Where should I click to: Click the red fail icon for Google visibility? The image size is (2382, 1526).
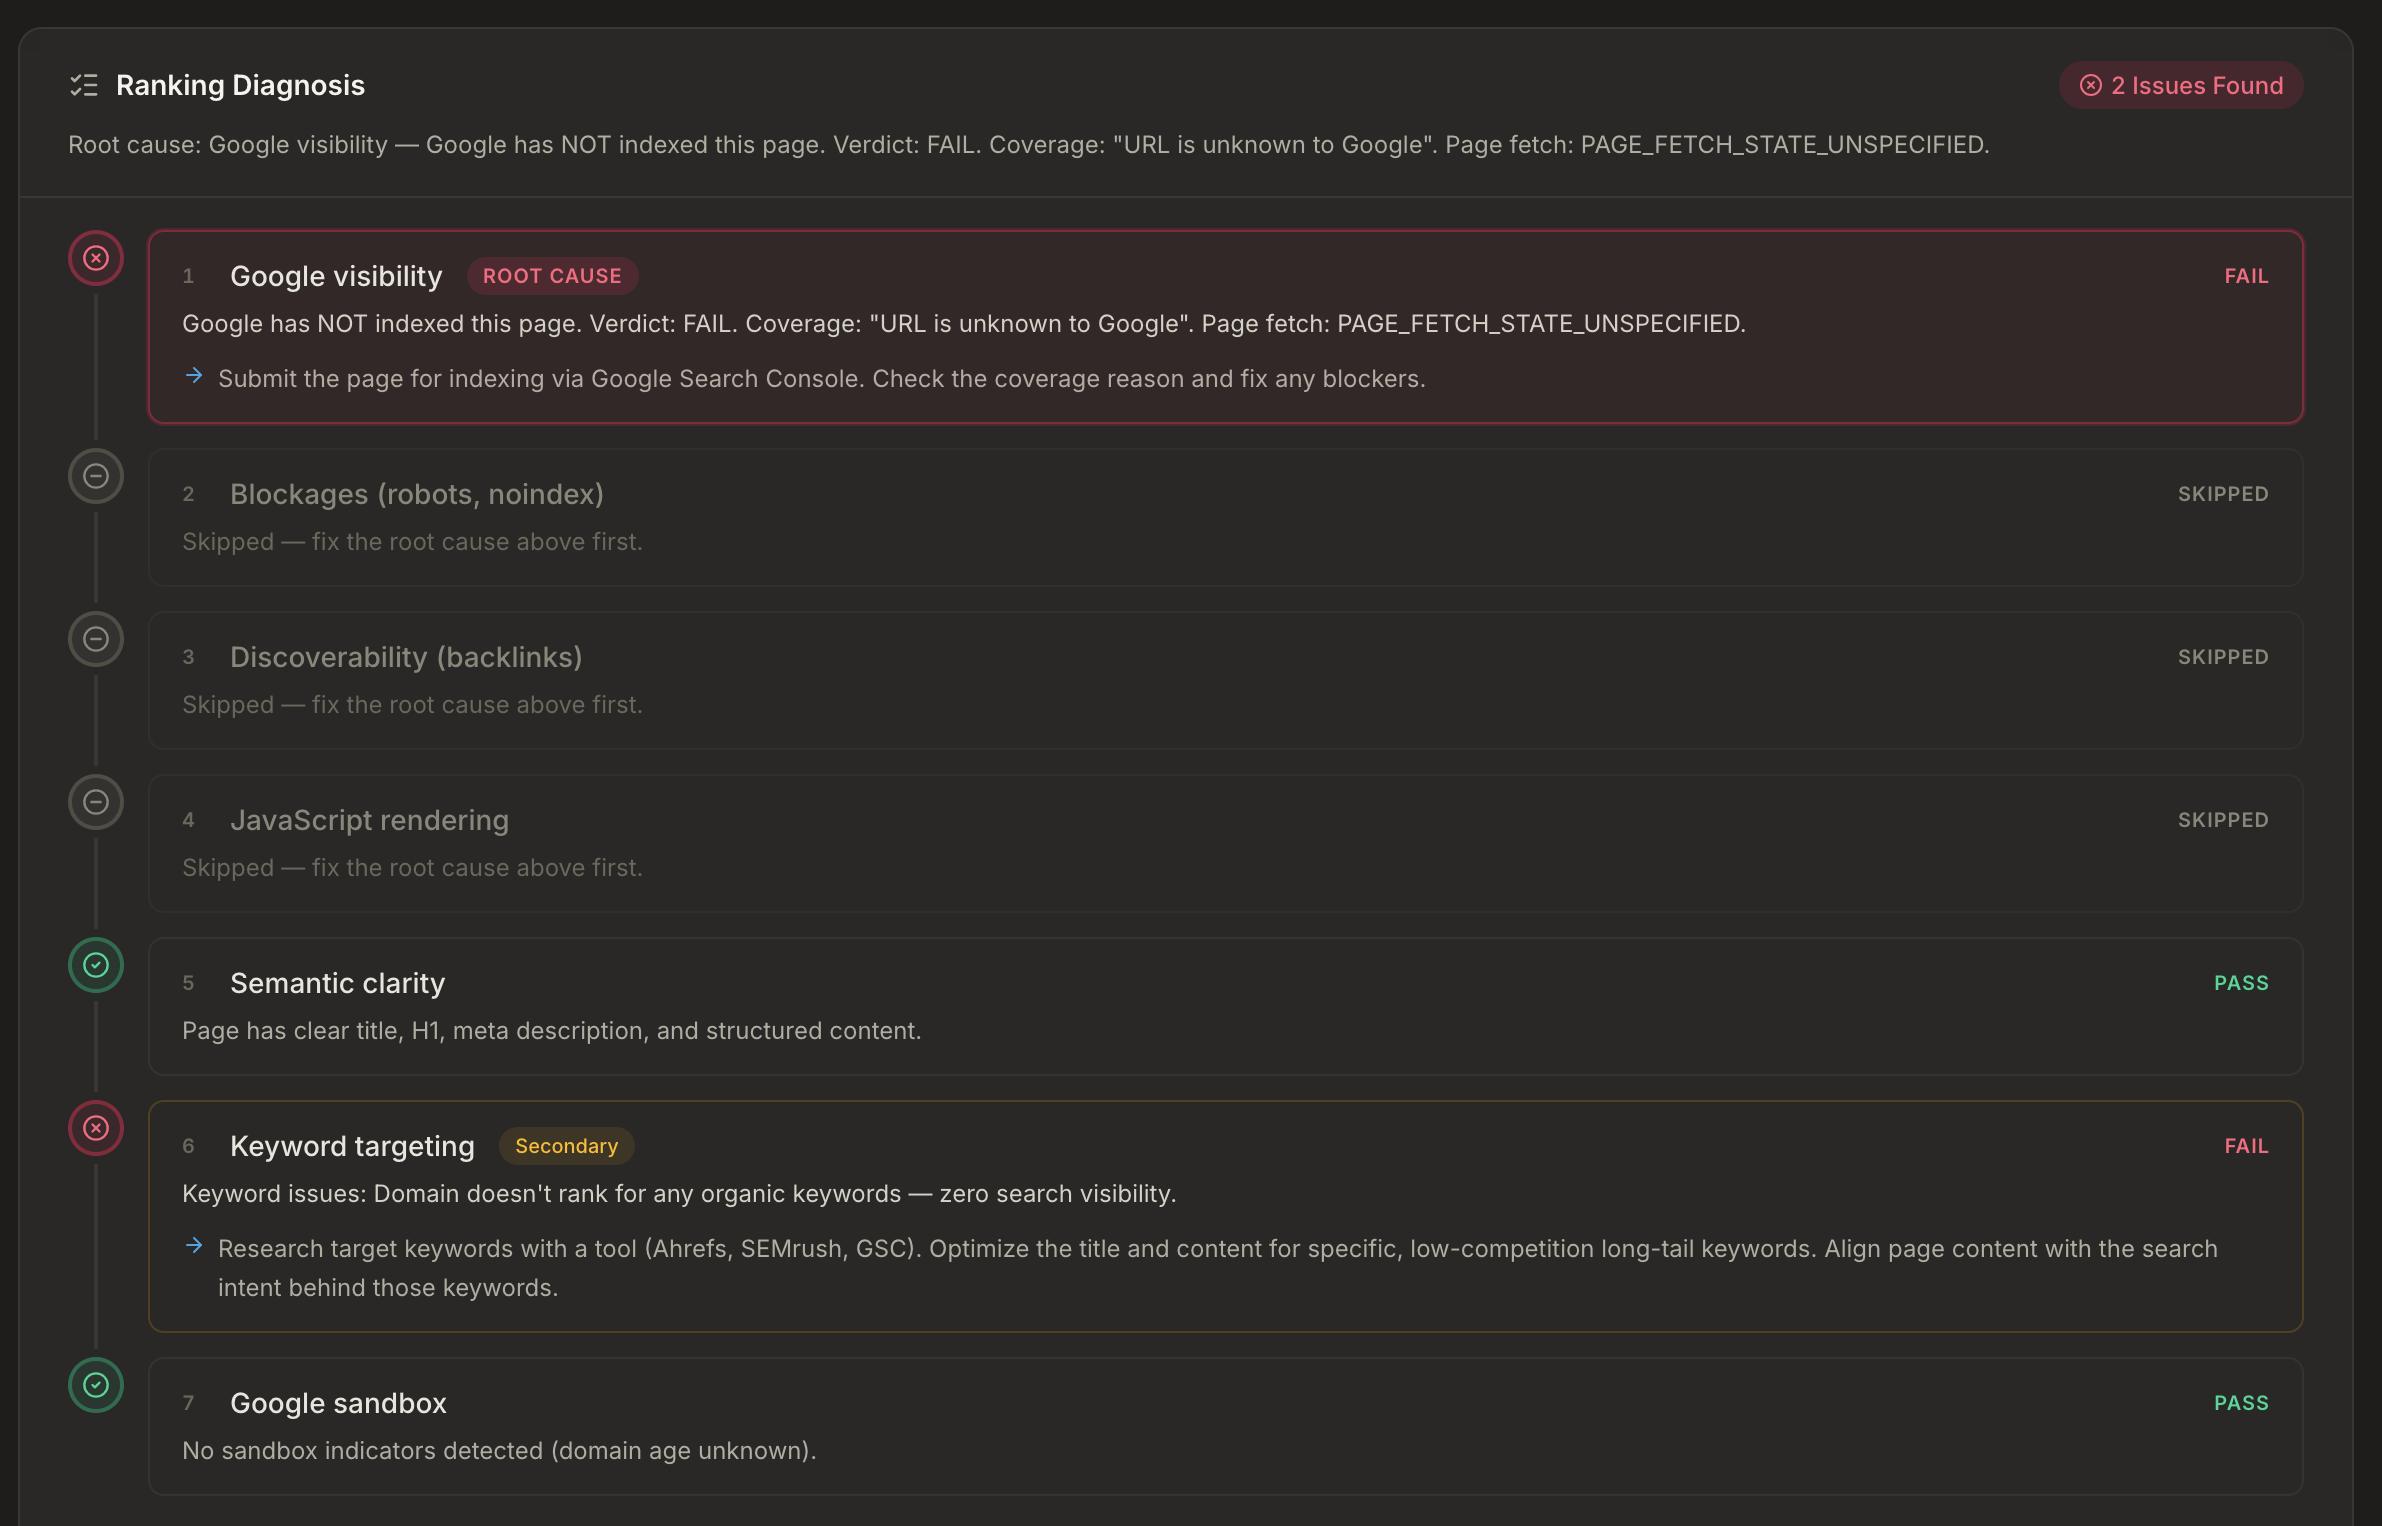click(x=96, y=259)
